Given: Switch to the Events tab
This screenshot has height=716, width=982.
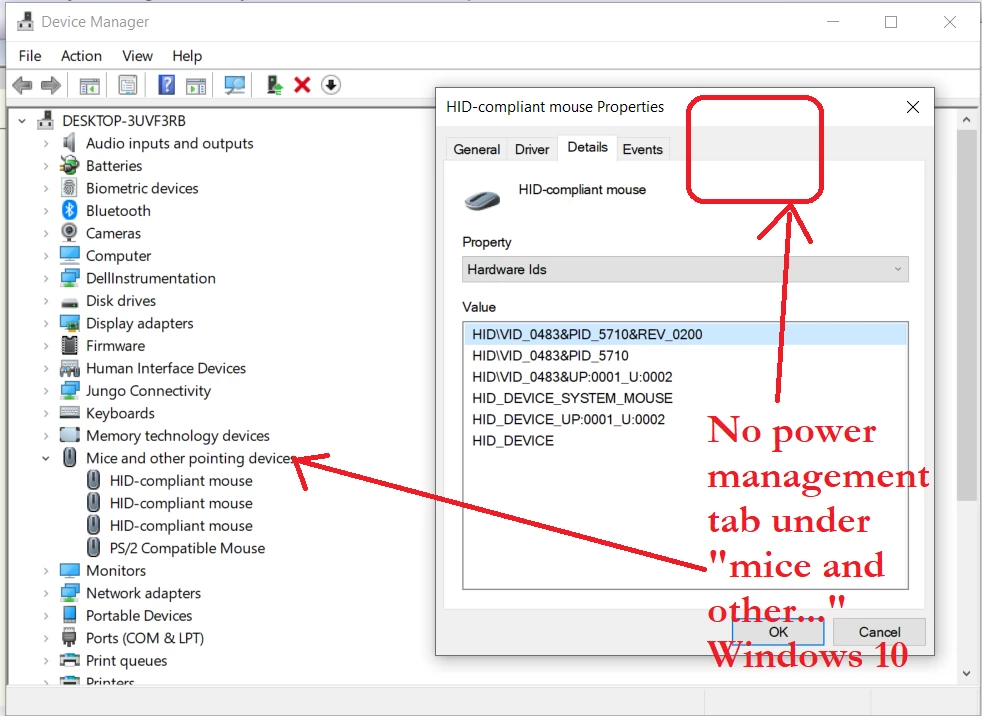Looking at the screenshot, I should pyautogui.click(x=643, y=149).
